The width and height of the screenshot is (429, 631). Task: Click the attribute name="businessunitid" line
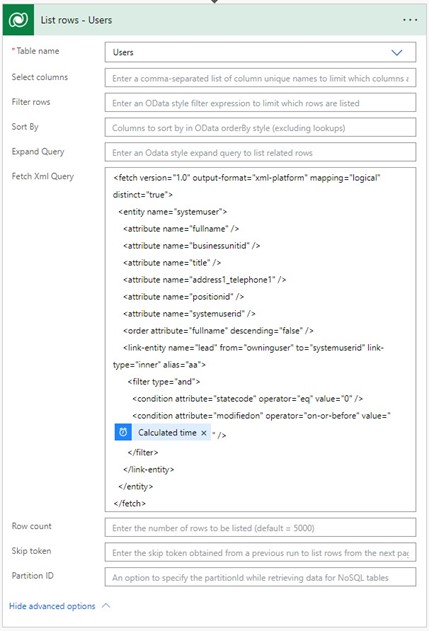click(192, 245)
